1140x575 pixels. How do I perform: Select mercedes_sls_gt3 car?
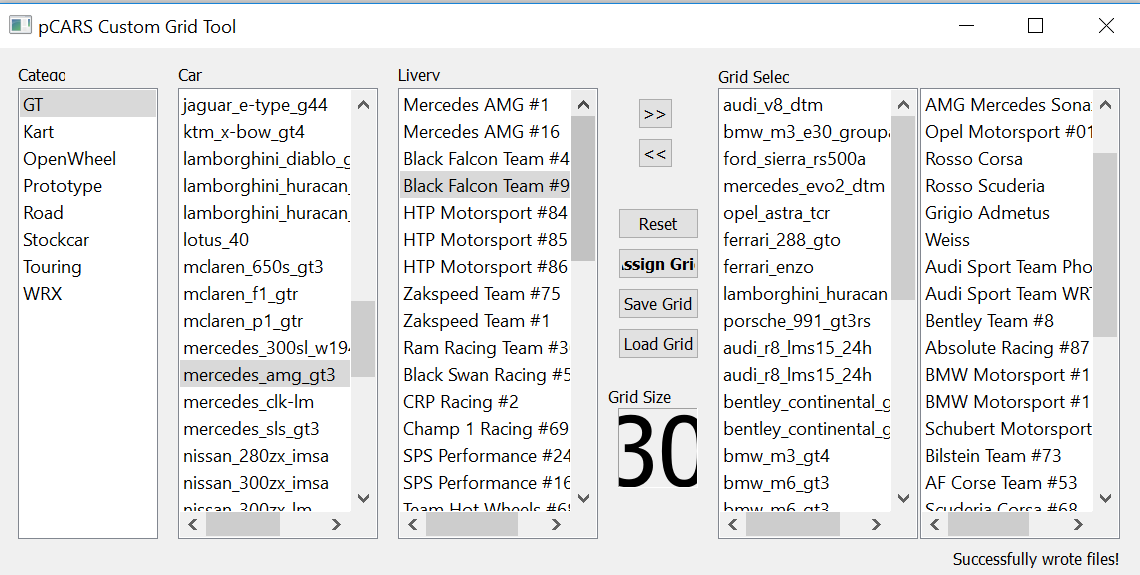point(265,429)
